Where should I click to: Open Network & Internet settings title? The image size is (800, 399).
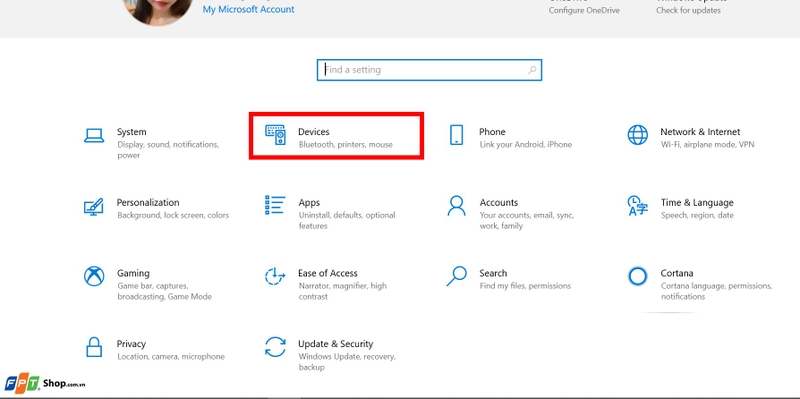click(700, 132)
